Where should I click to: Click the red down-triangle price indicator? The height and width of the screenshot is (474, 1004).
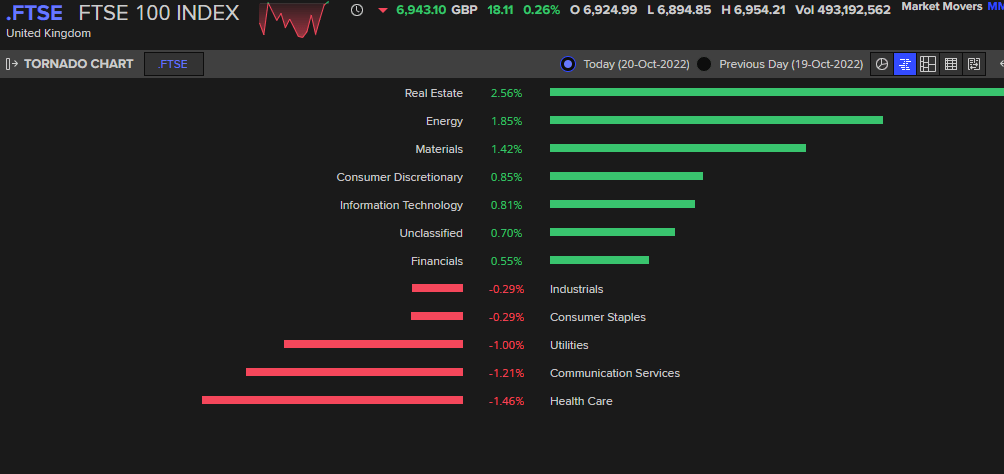pyautogui.click(x=383, y=10)
